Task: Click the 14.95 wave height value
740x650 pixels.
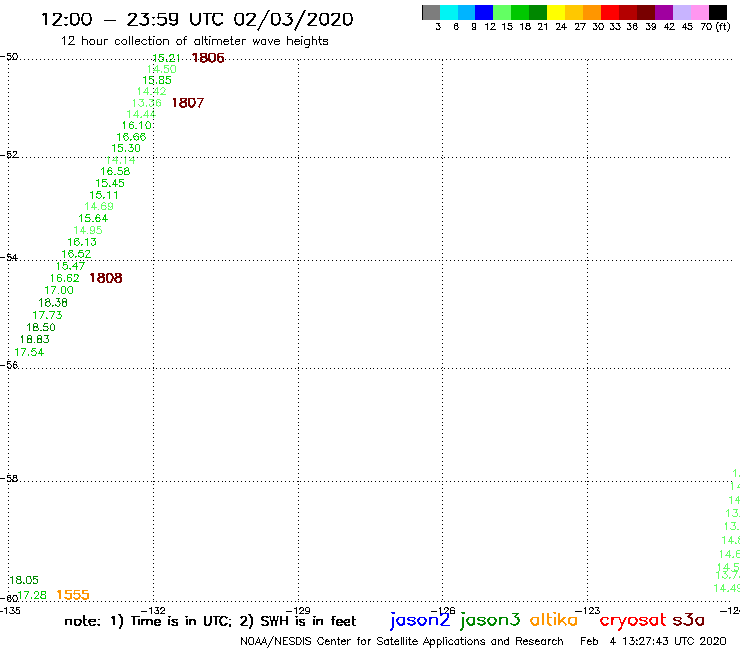Action: pos(88,230)
